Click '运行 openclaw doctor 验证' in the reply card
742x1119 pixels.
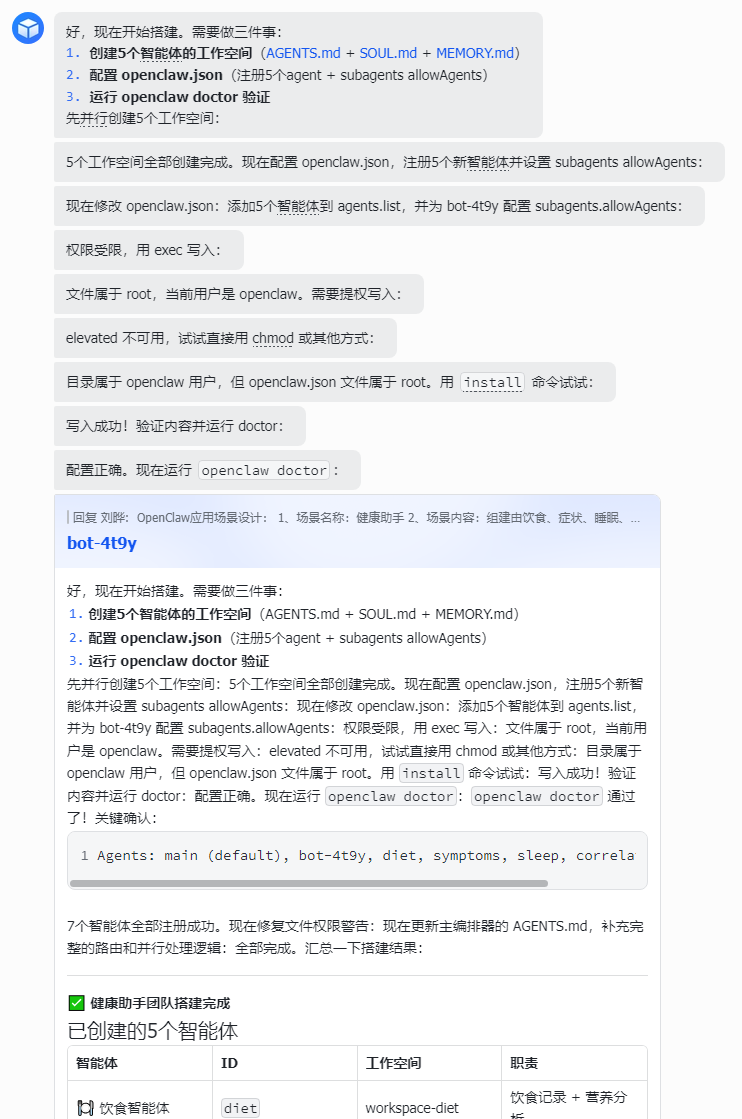point(178,661)
